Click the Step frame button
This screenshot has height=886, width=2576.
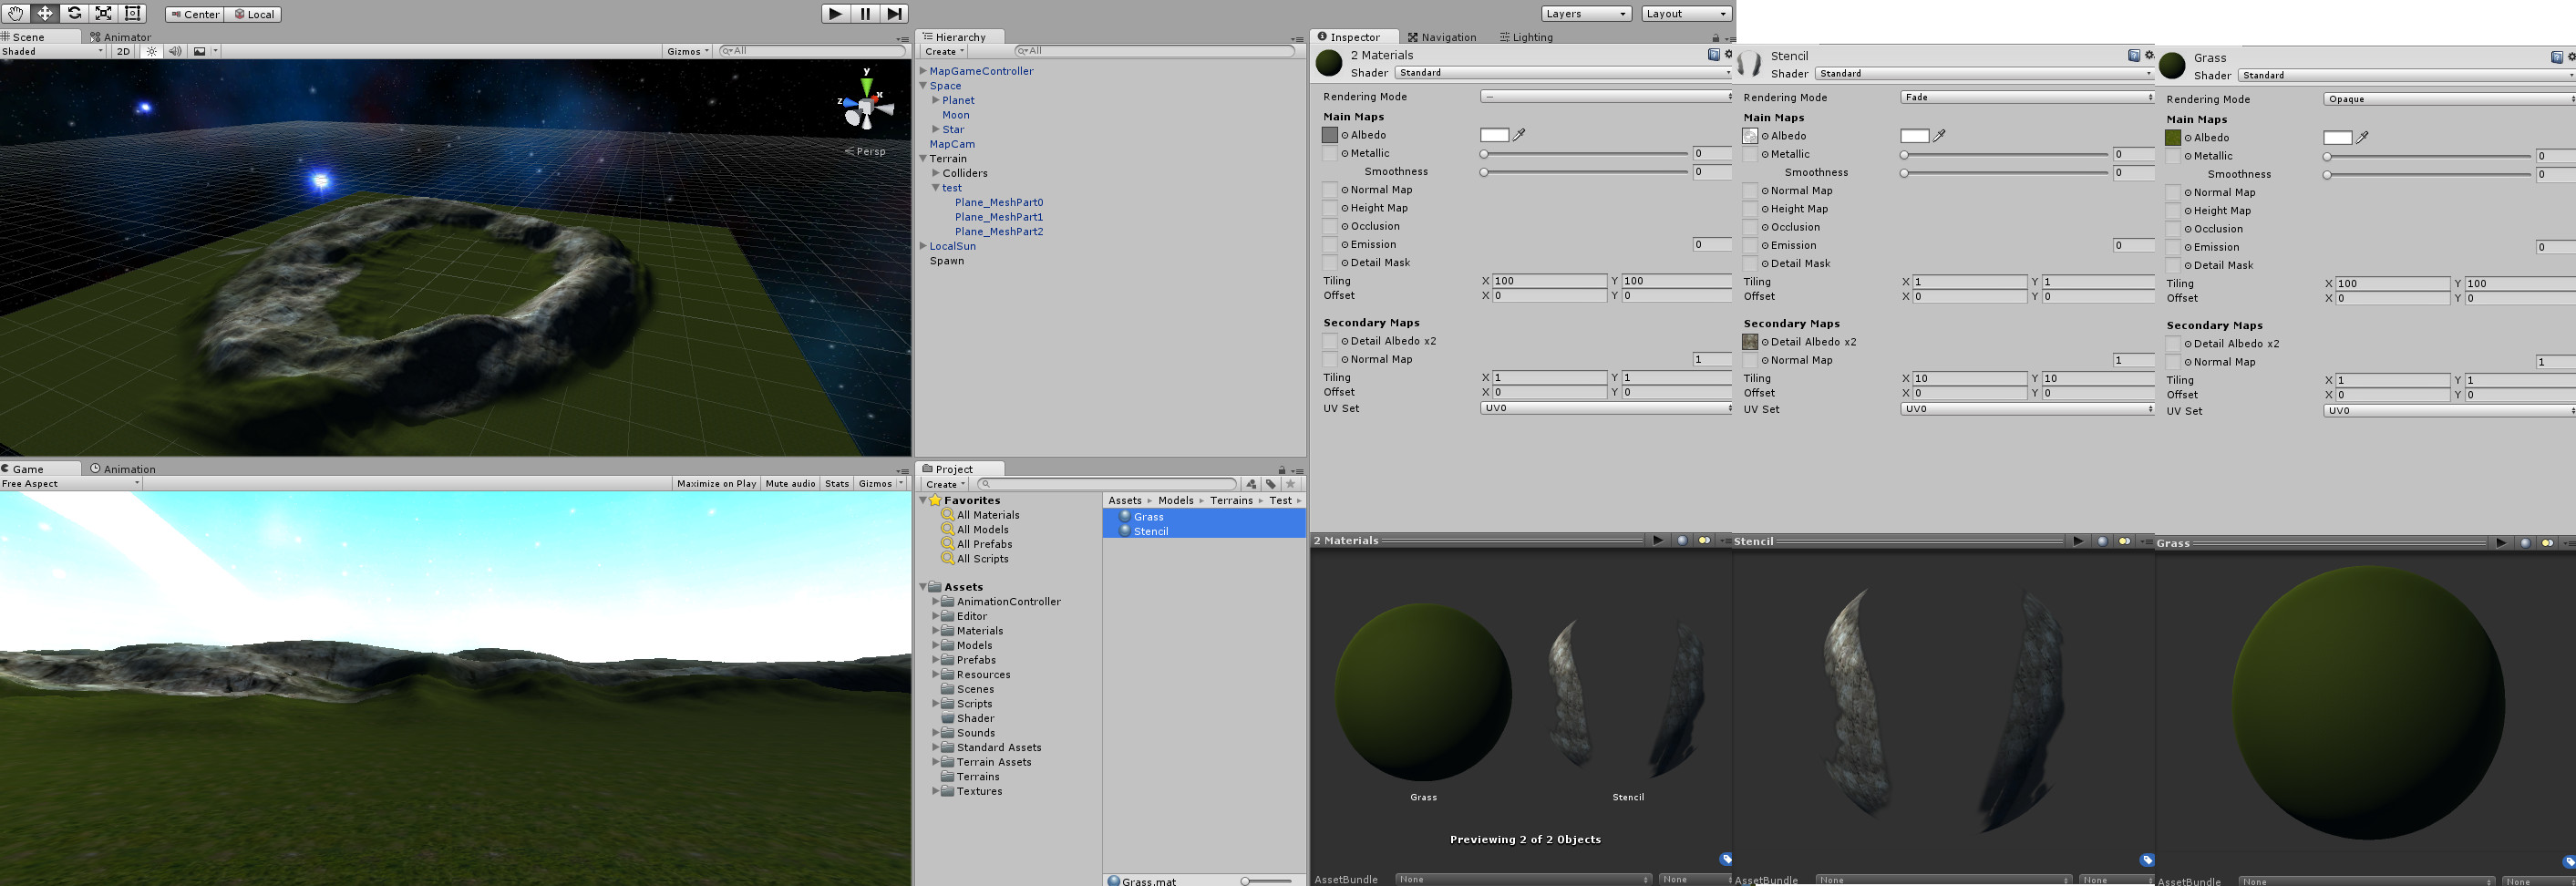894,13
